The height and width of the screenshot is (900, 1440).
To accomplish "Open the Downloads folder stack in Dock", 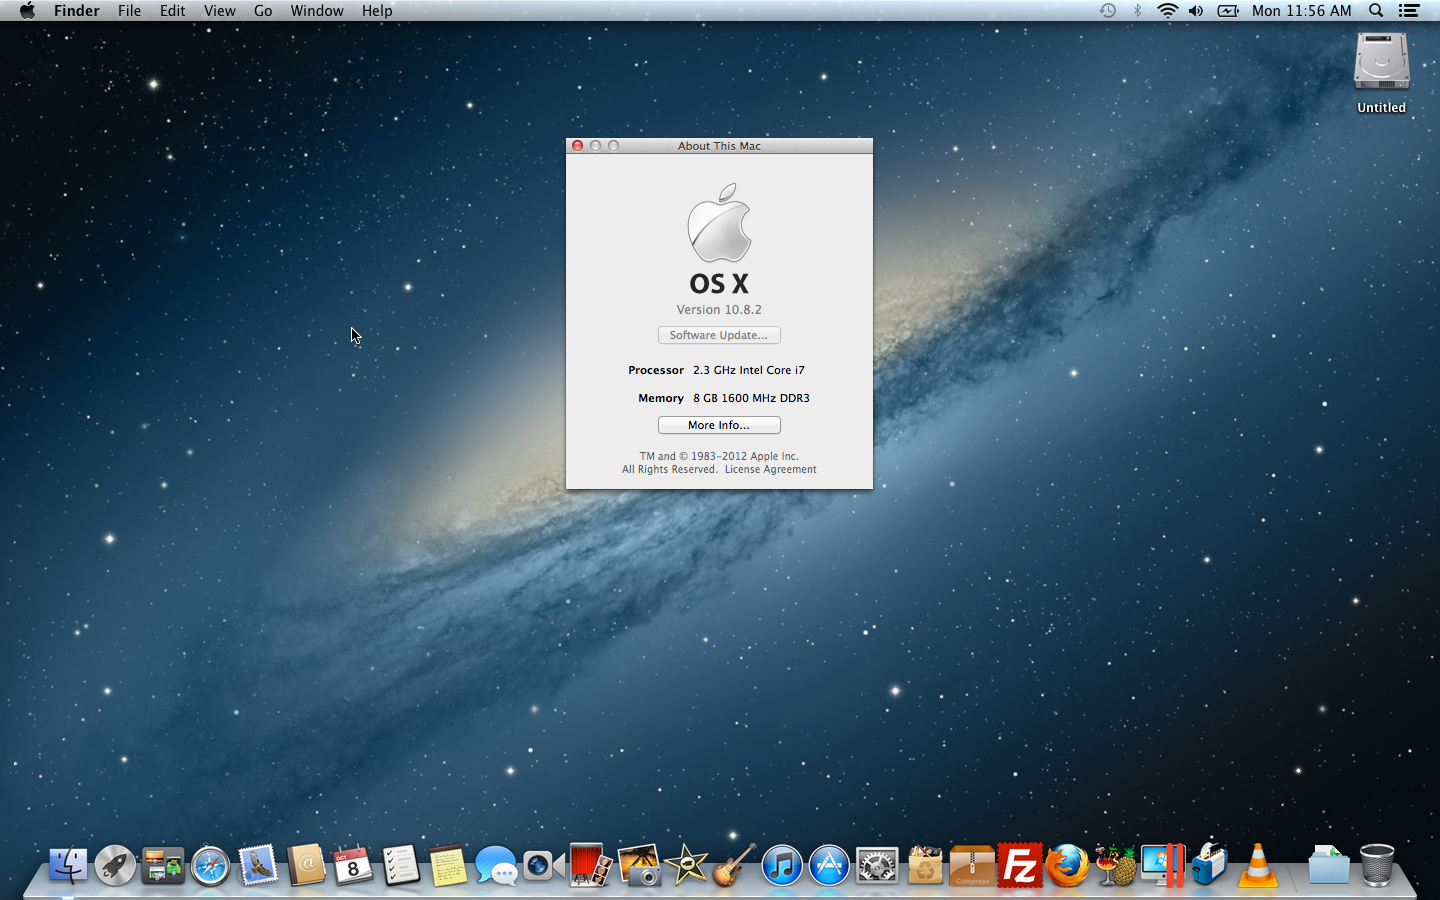I will coord(1329,866).
